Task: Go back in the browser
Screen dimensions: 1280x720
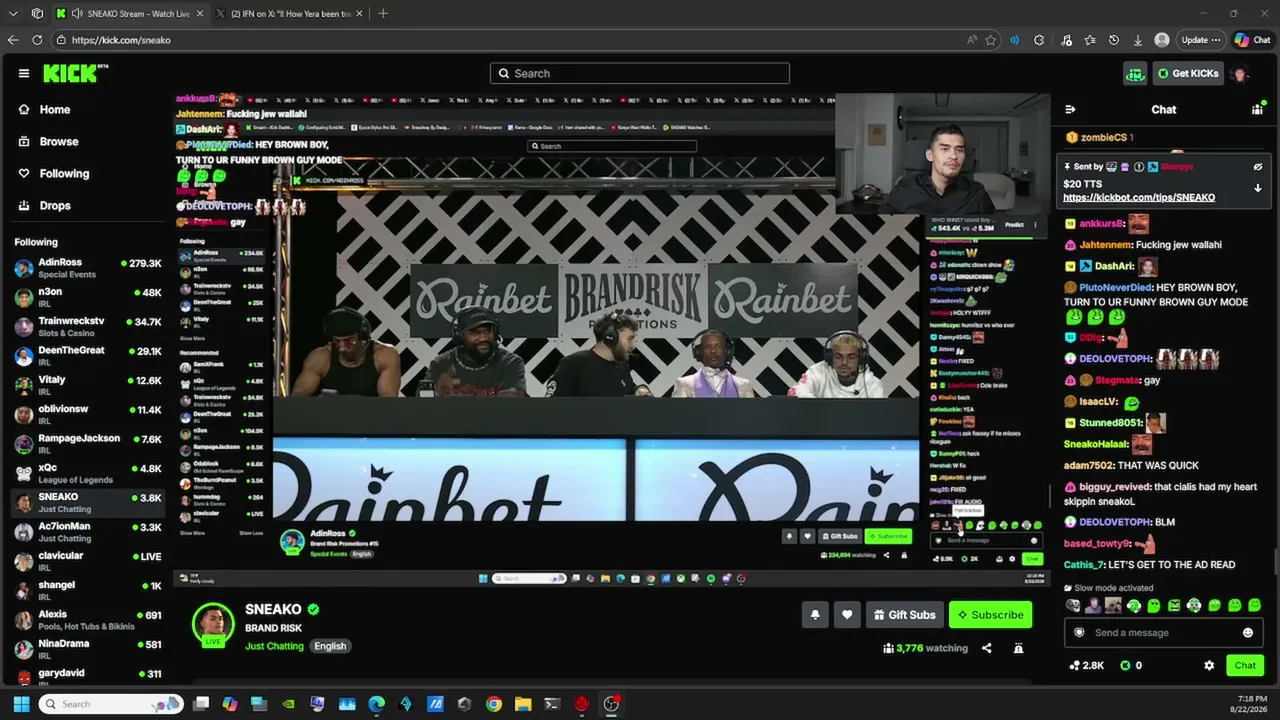Action: tap(13, 40)
